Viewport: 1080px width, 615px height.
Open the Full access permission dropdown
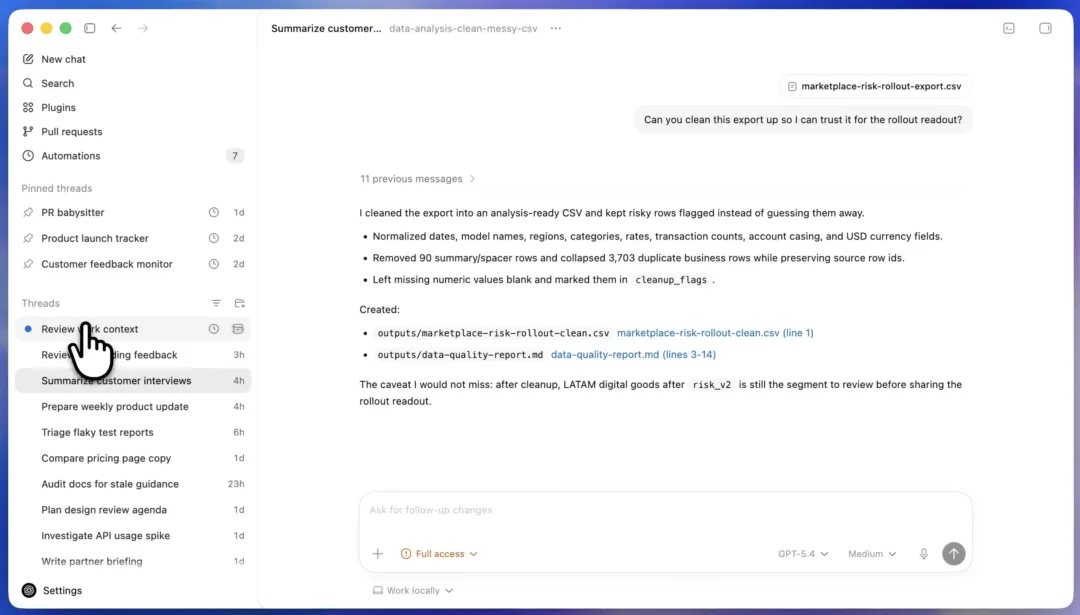click(x=439, y=554)
